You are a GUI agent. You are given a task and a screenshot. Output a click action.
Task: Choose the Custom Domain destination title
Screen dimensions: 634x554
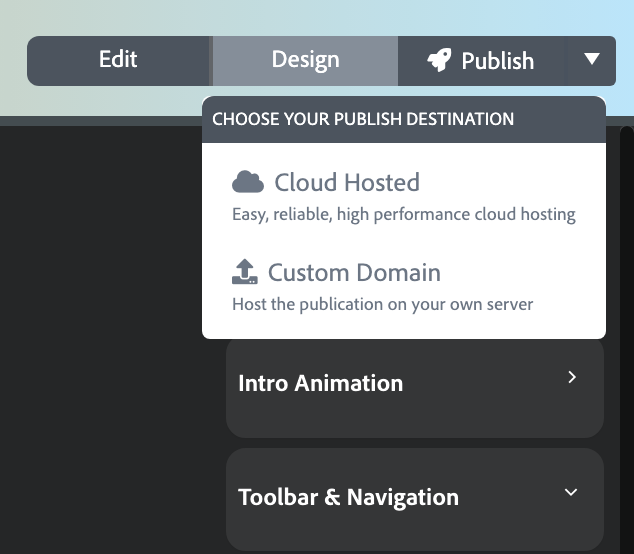[354, 273]
